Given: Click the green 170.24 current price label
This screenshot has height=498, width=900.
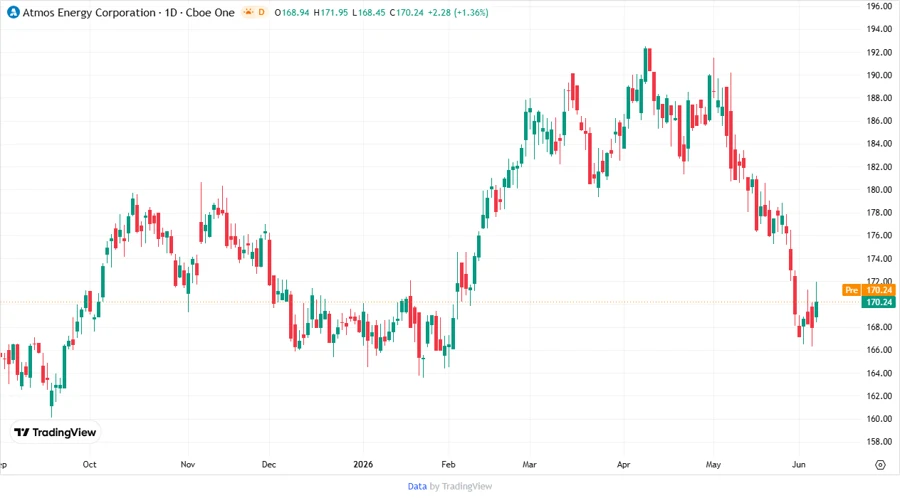Looking at the screenshot, I should click(x=879, y=302).
